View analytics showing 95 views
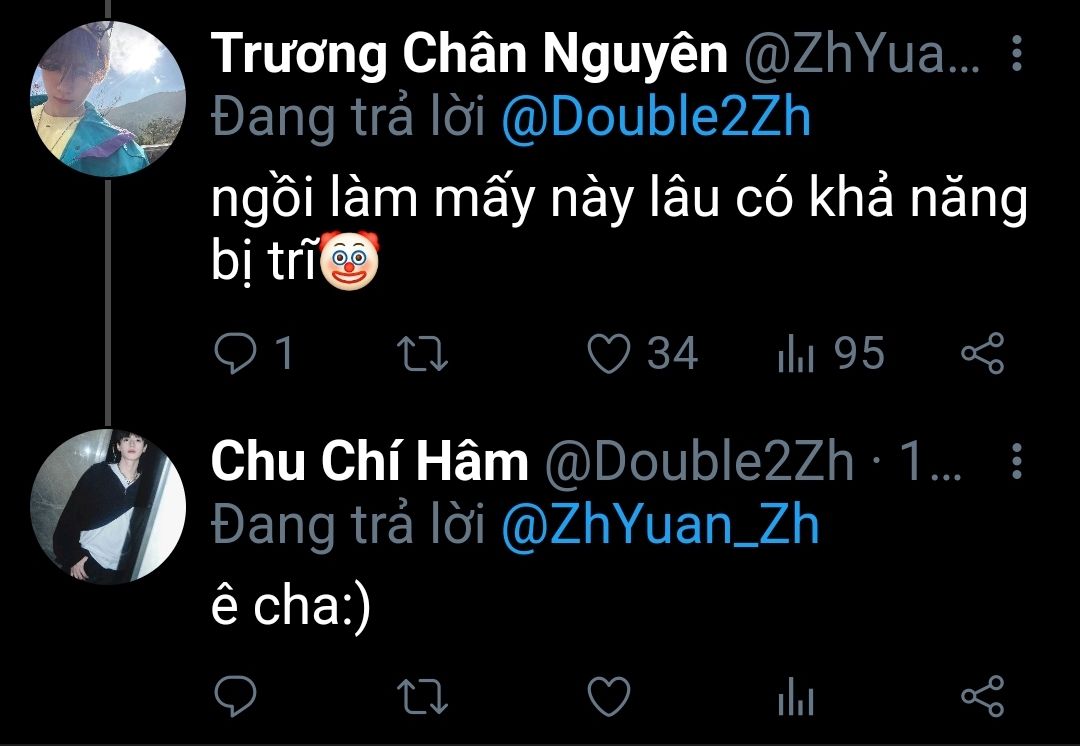 [796, 353]
